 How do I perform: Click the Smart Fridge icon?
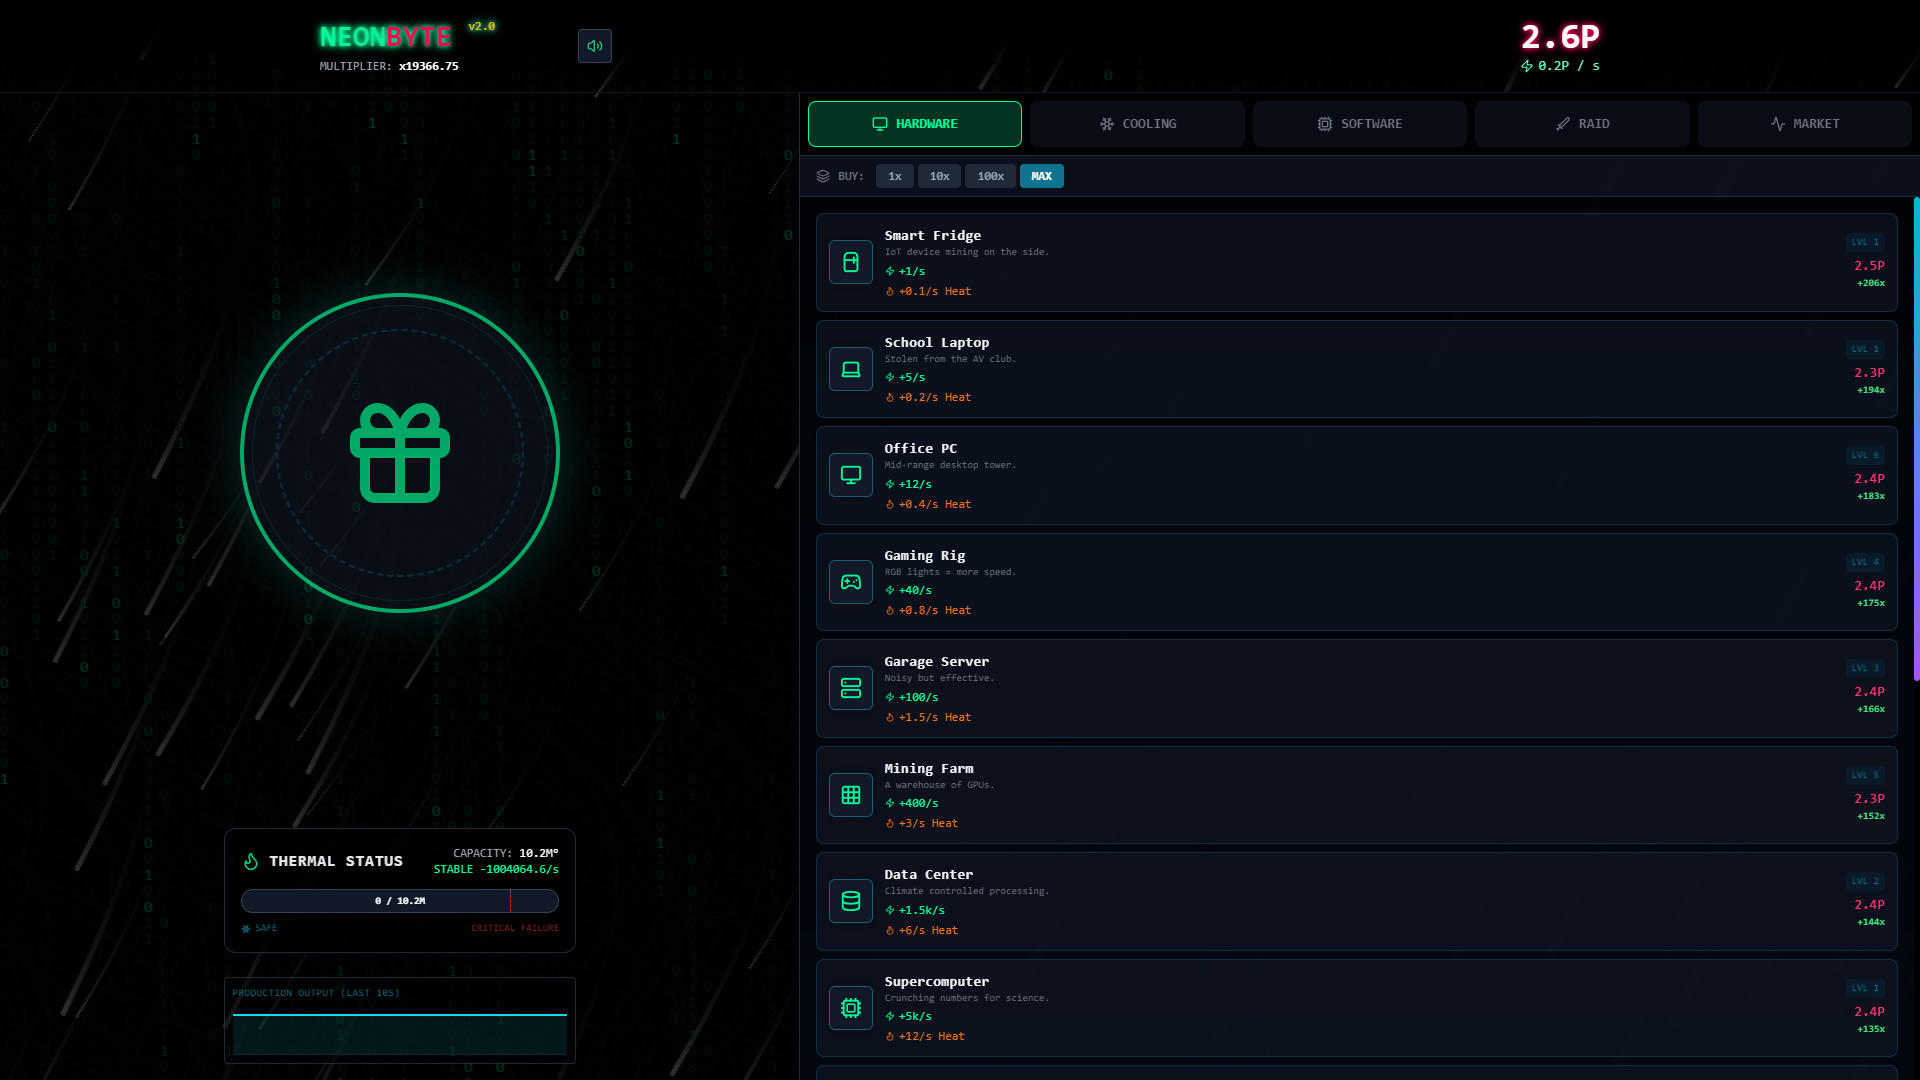(x=851, y=262)
